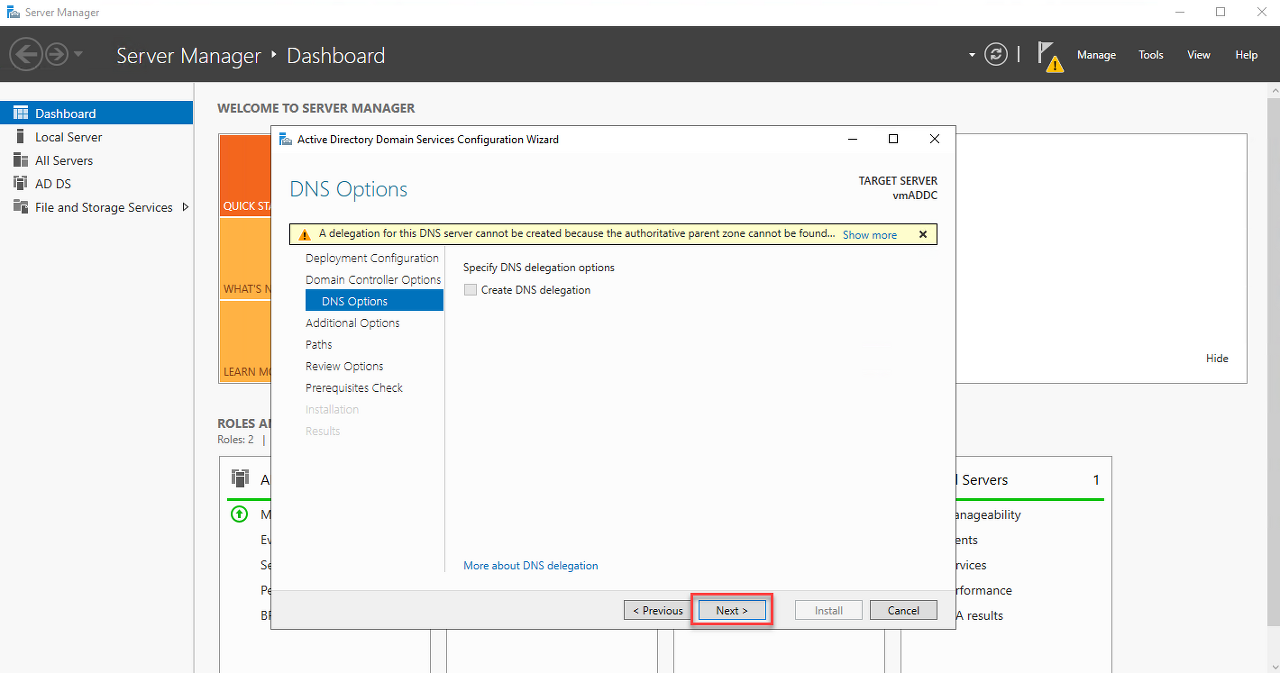Click the Dashboard grid icon
Screen dimensions: 1280x673
point(20,113)
